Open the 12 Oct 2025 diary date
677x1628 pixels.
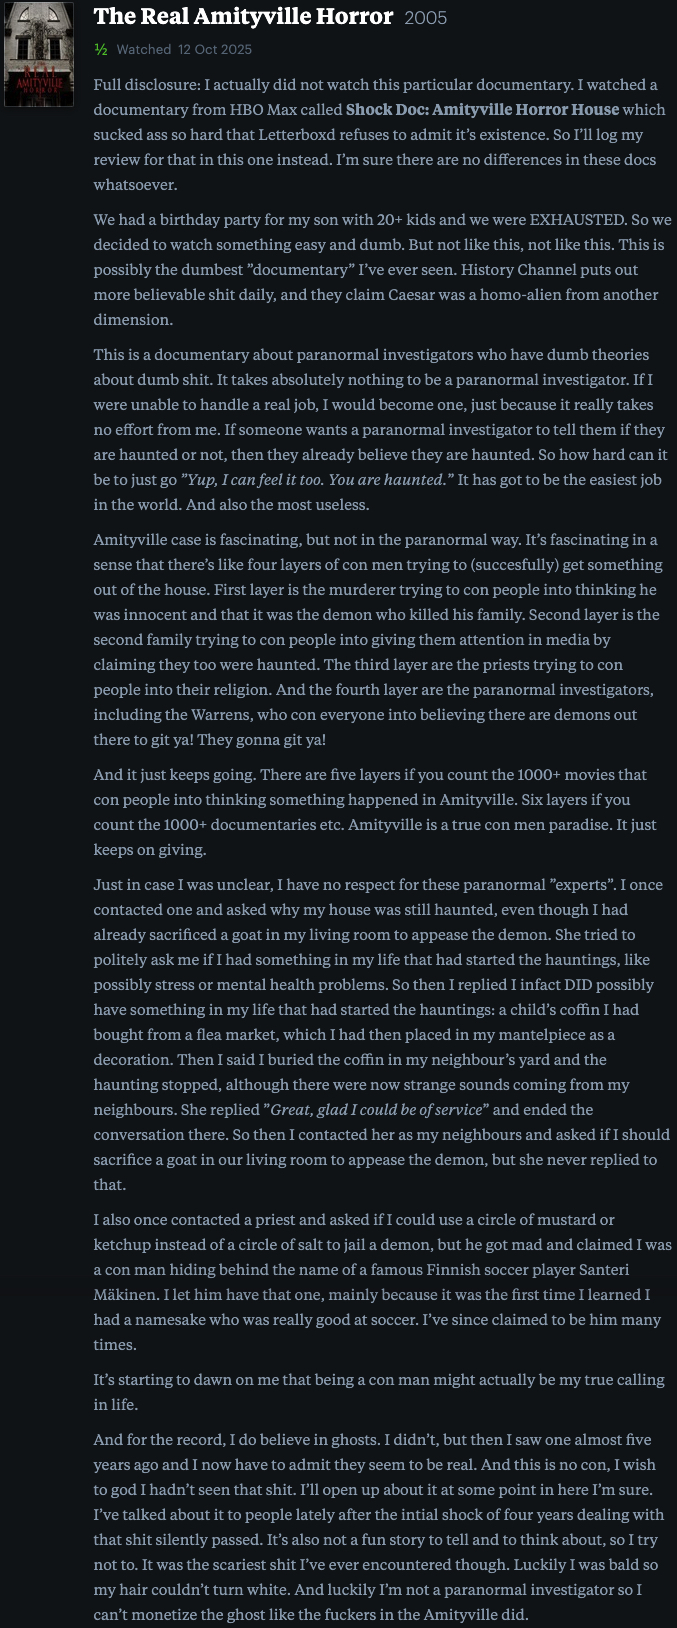click(x=215, y=49)
